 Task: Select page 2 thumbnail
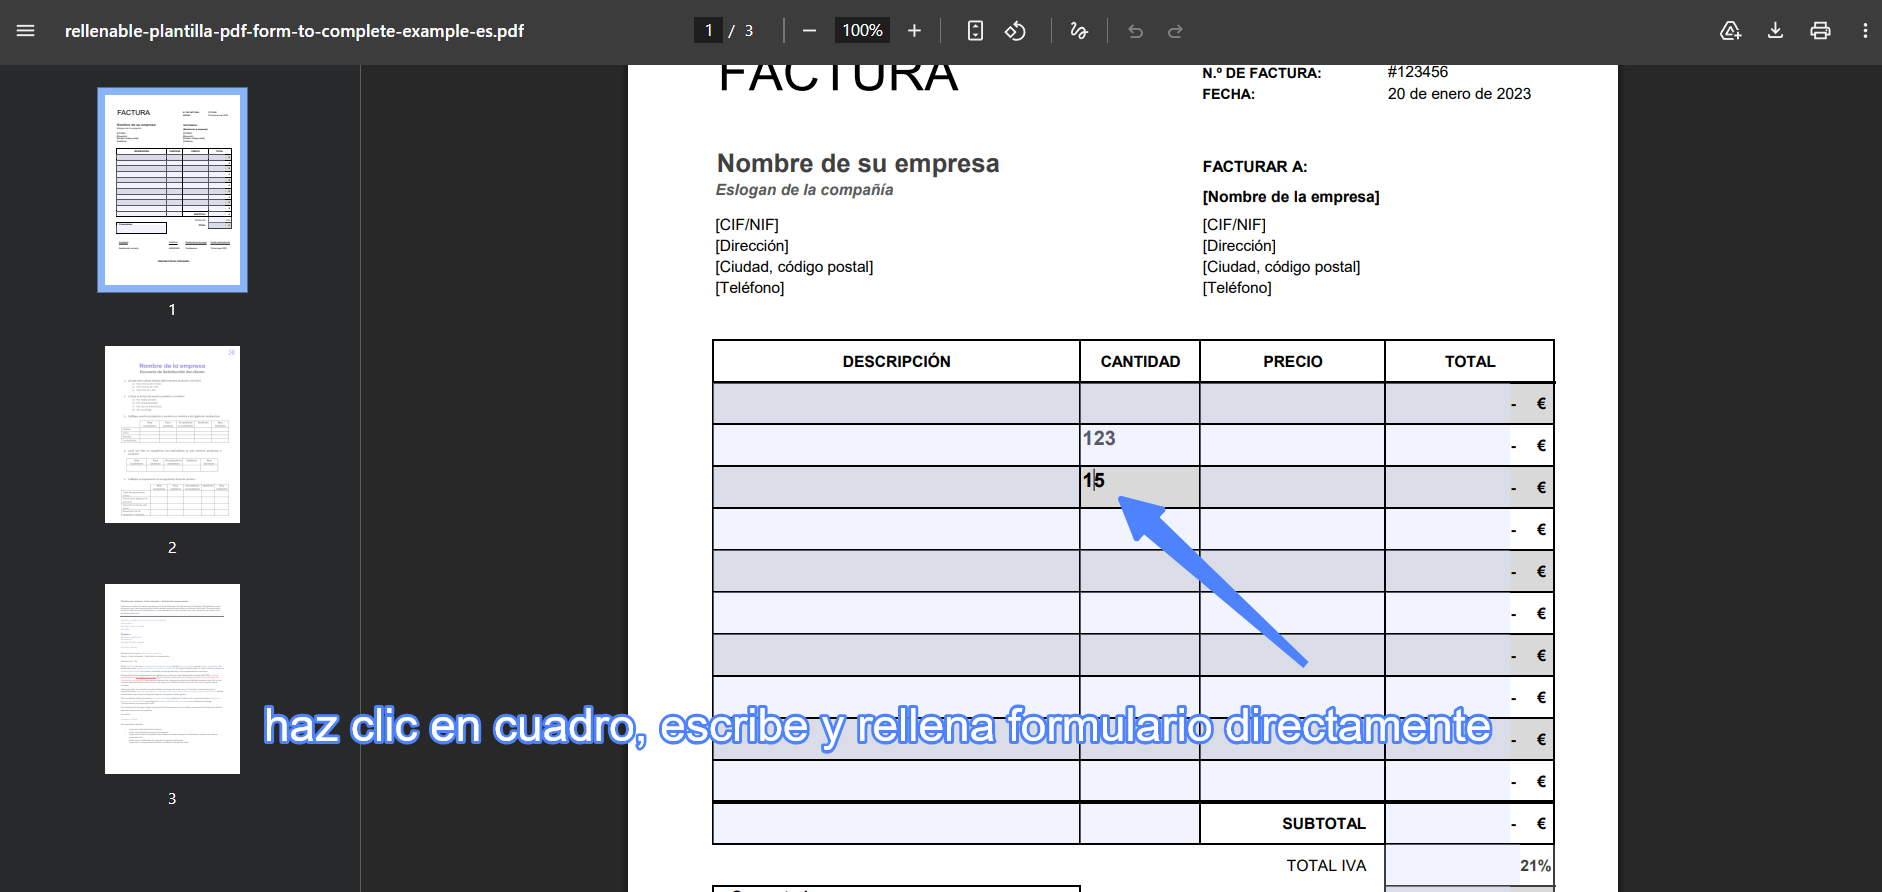pos(172,434)
